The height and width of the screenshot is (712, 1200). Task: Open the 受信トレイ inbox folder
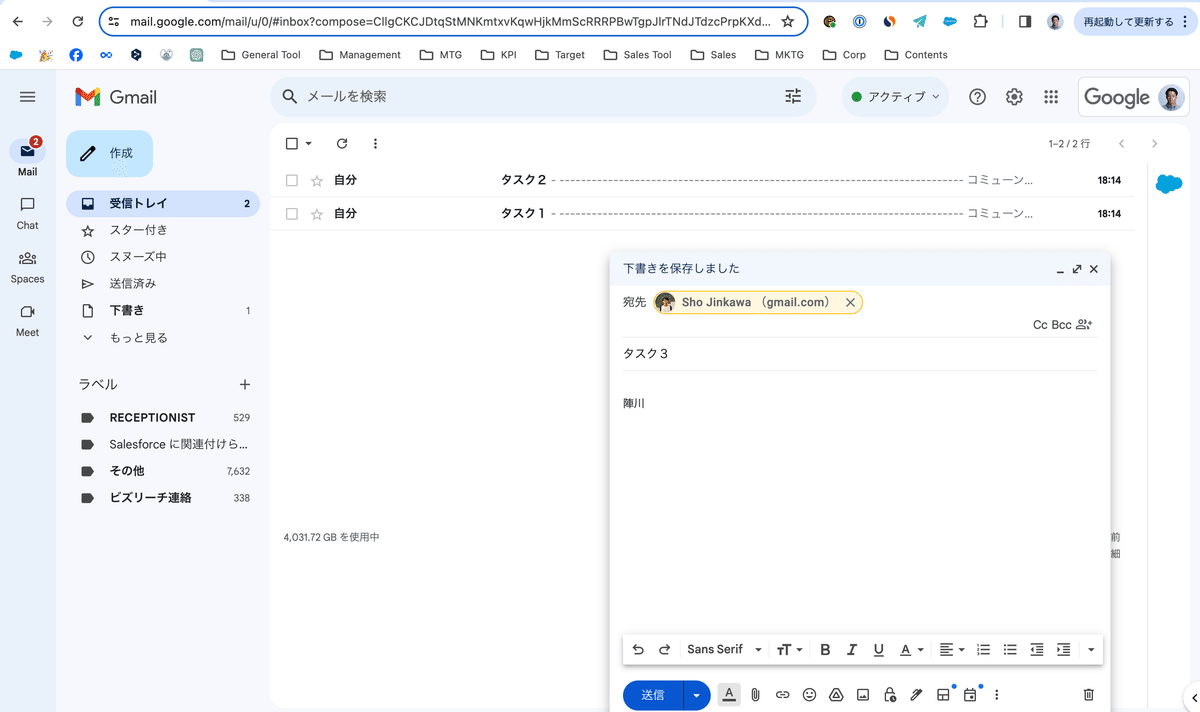163,203
